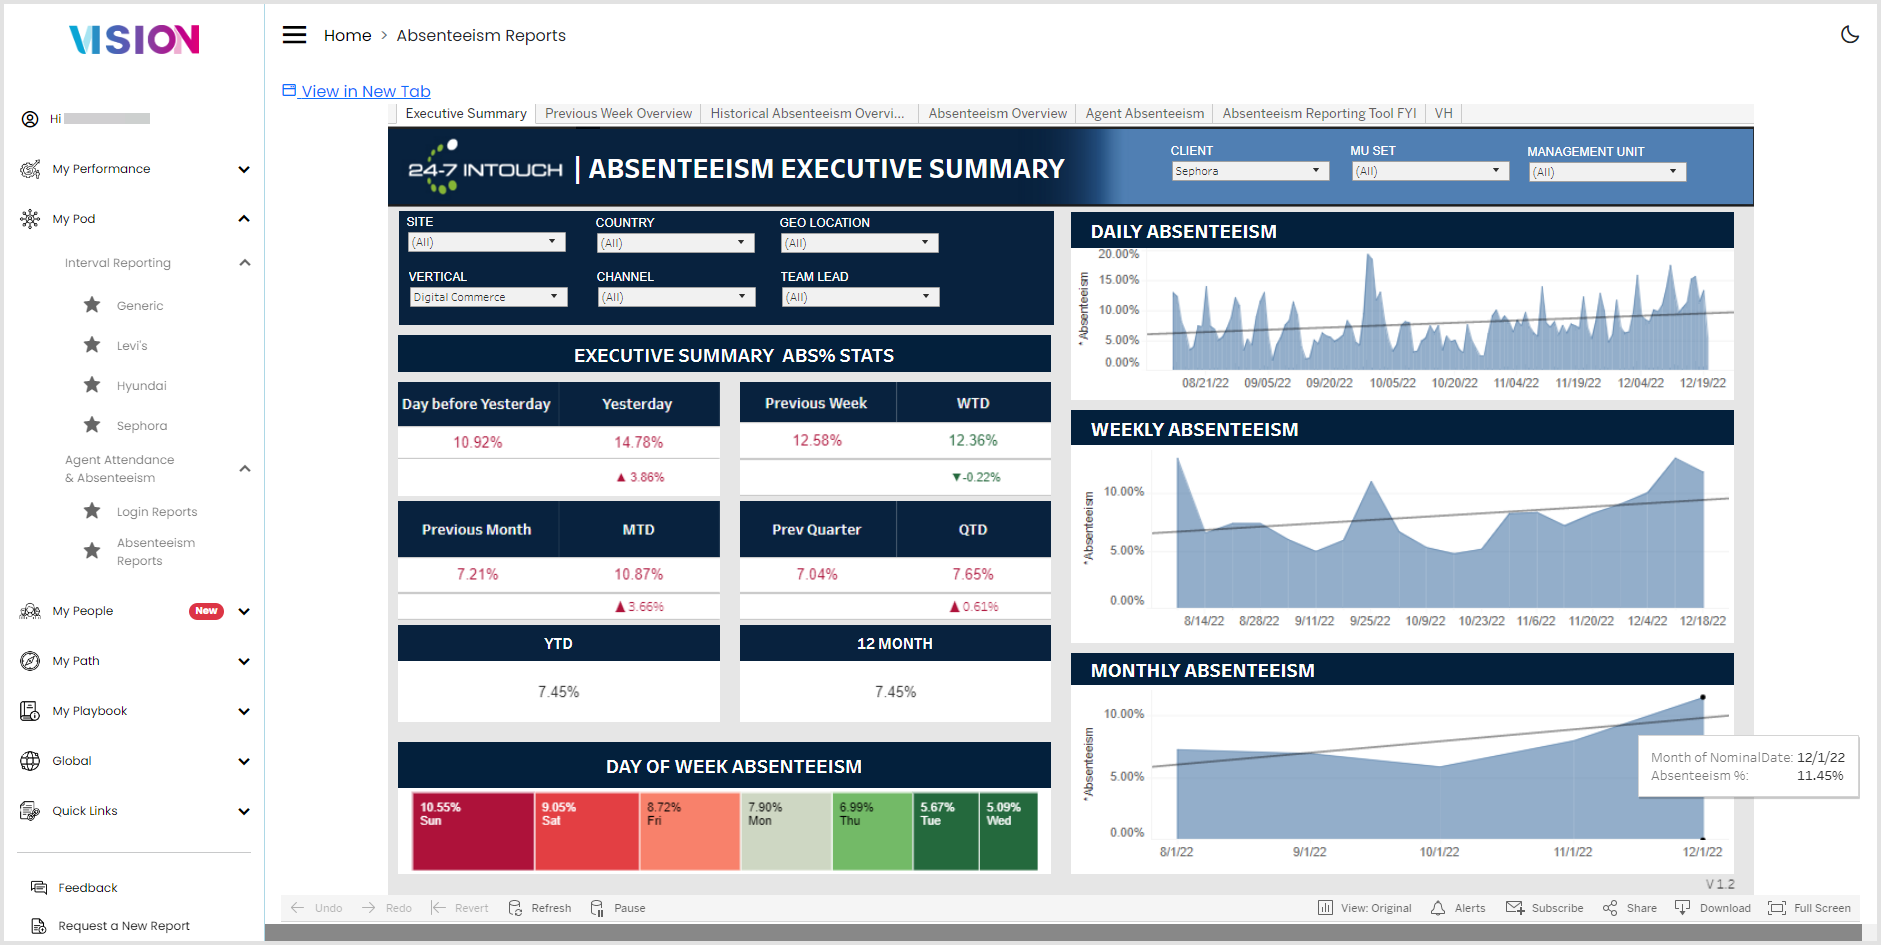
Task: Open the Alerts bell
Action: pos(1458,908)
